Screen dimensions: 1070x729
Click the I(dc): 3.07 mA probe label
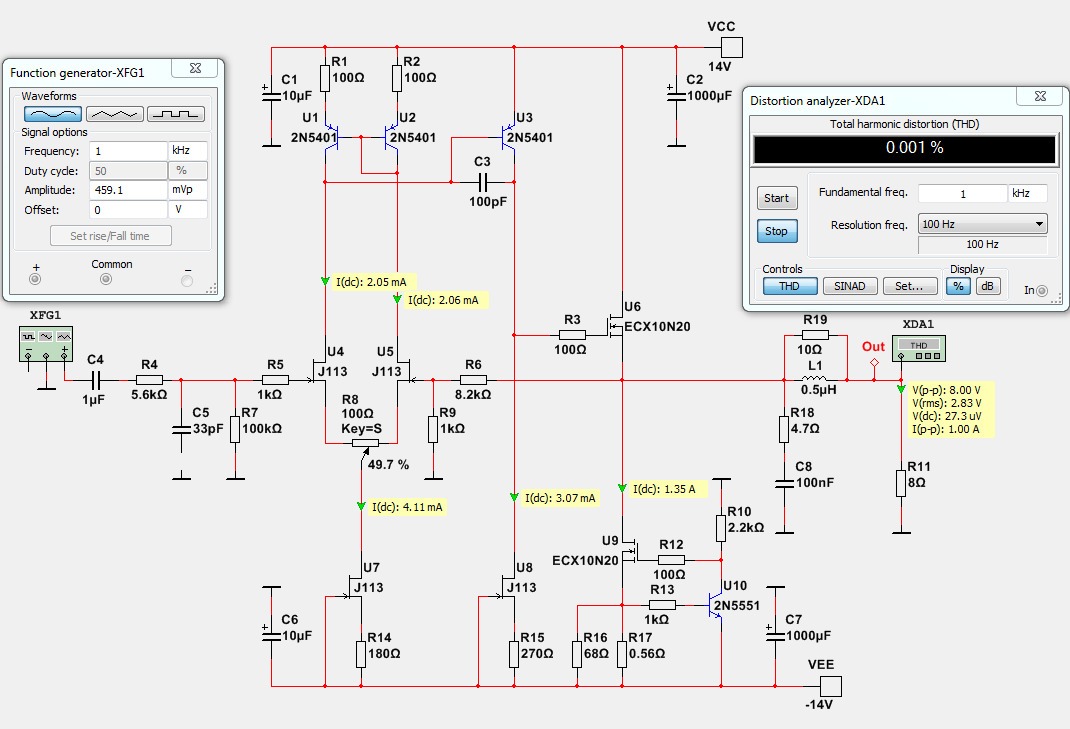[560, 498]
